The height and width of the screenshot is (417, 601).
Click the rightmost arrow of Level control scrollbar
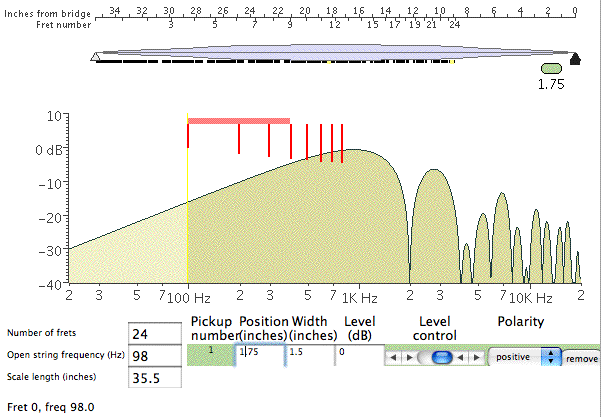pyautogui.click(x=476, y=357)
